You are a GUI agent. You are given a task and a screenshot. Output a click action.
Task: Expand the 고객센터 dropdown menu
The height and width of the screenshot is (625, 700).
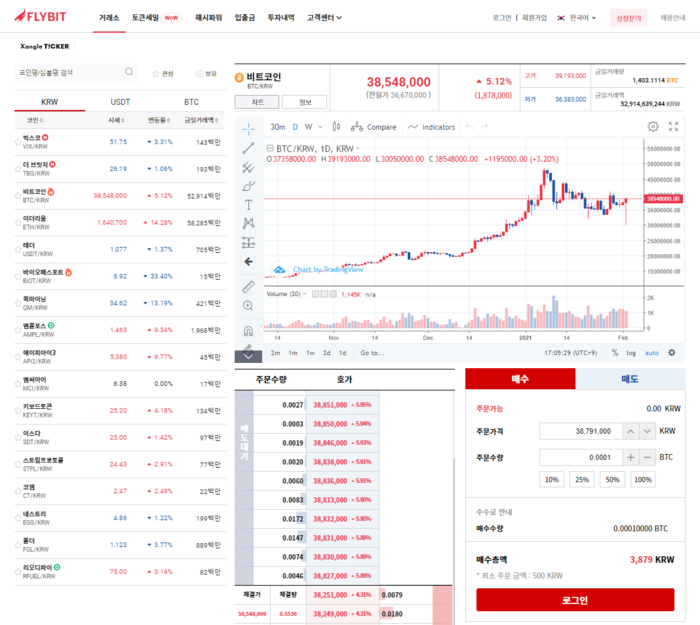[x=324, y=18]
